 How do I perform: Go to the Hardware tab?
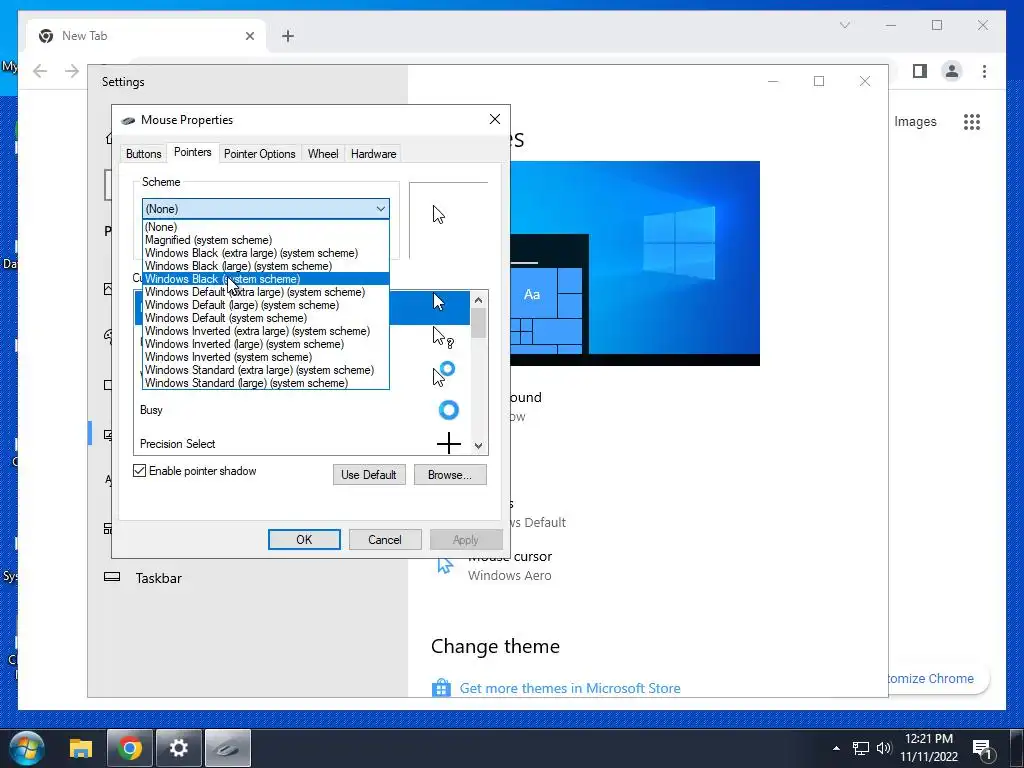pos(374,154)
